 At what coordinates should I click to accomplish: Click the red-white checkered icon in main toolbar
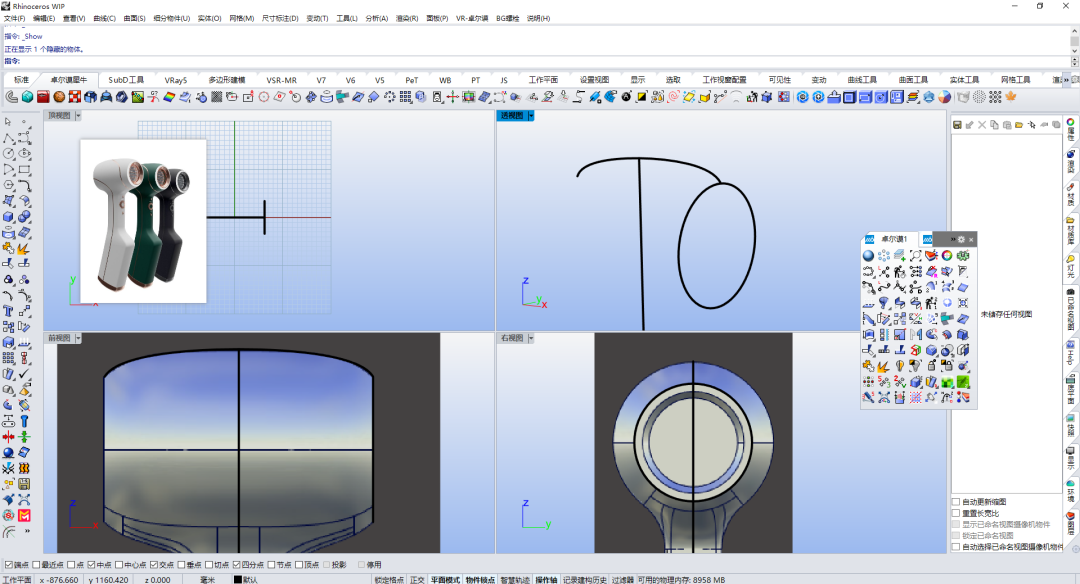click(x=75, y=97)
